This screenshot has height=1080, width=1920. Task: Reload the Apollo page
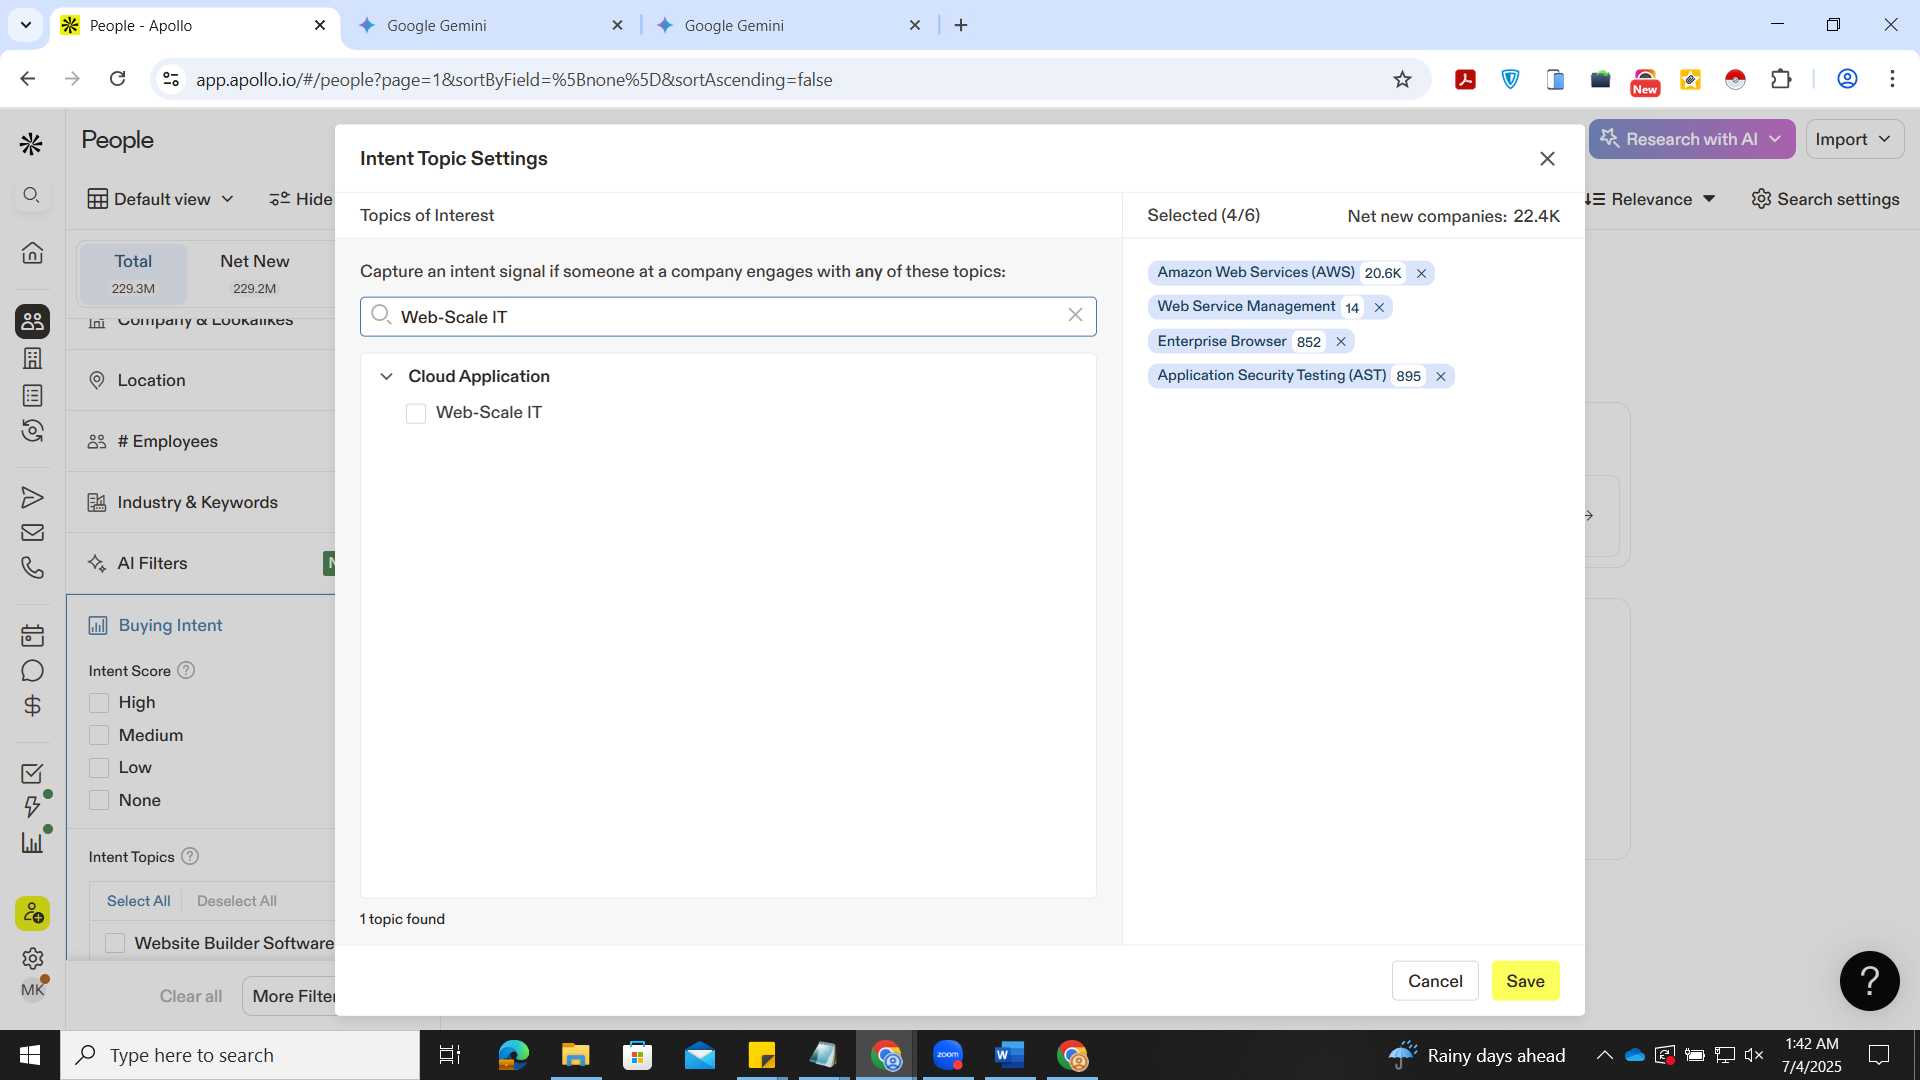click(x=117, y=79)
